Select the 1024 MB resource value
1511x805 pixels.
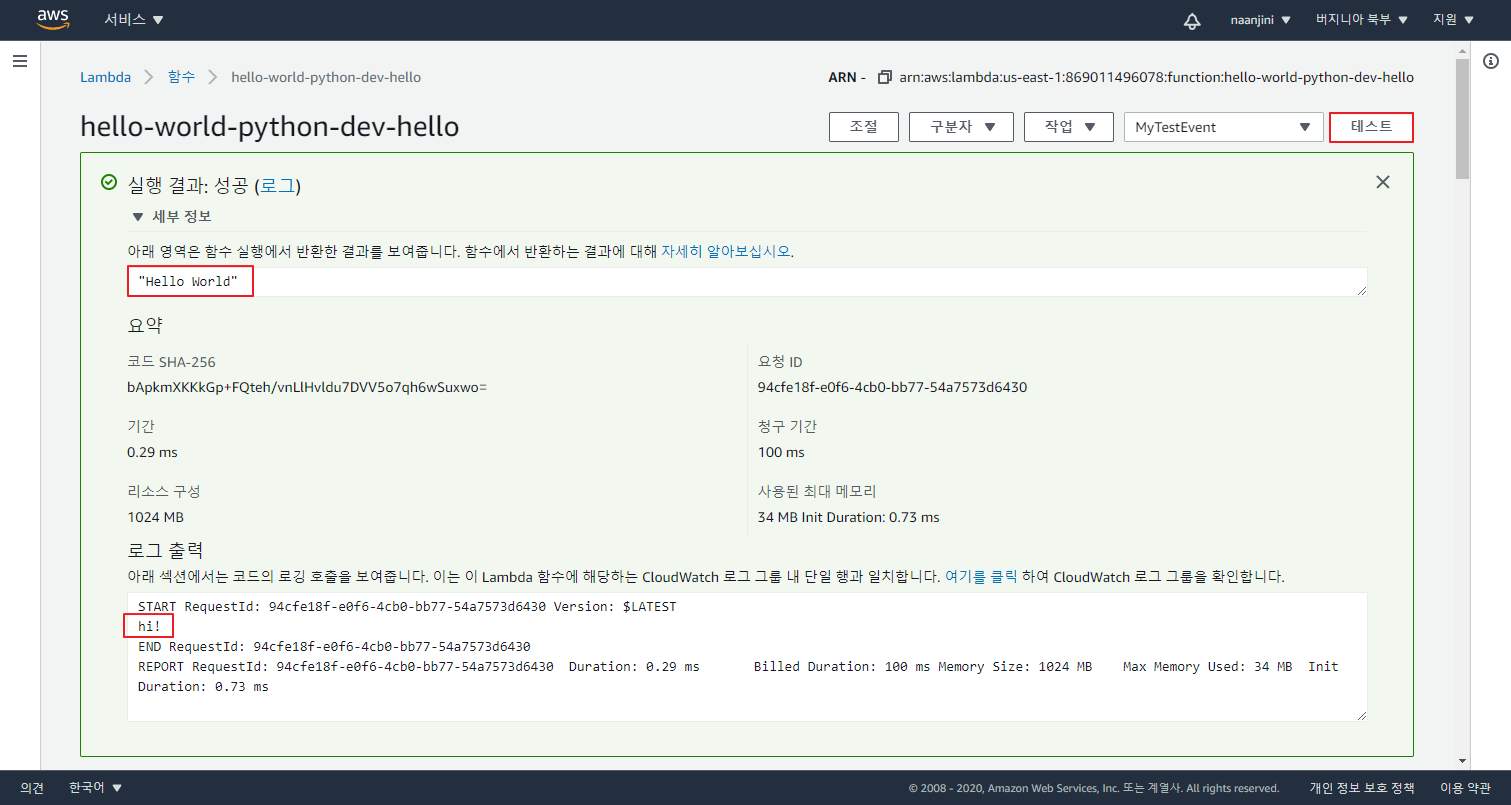pos(155,517)
